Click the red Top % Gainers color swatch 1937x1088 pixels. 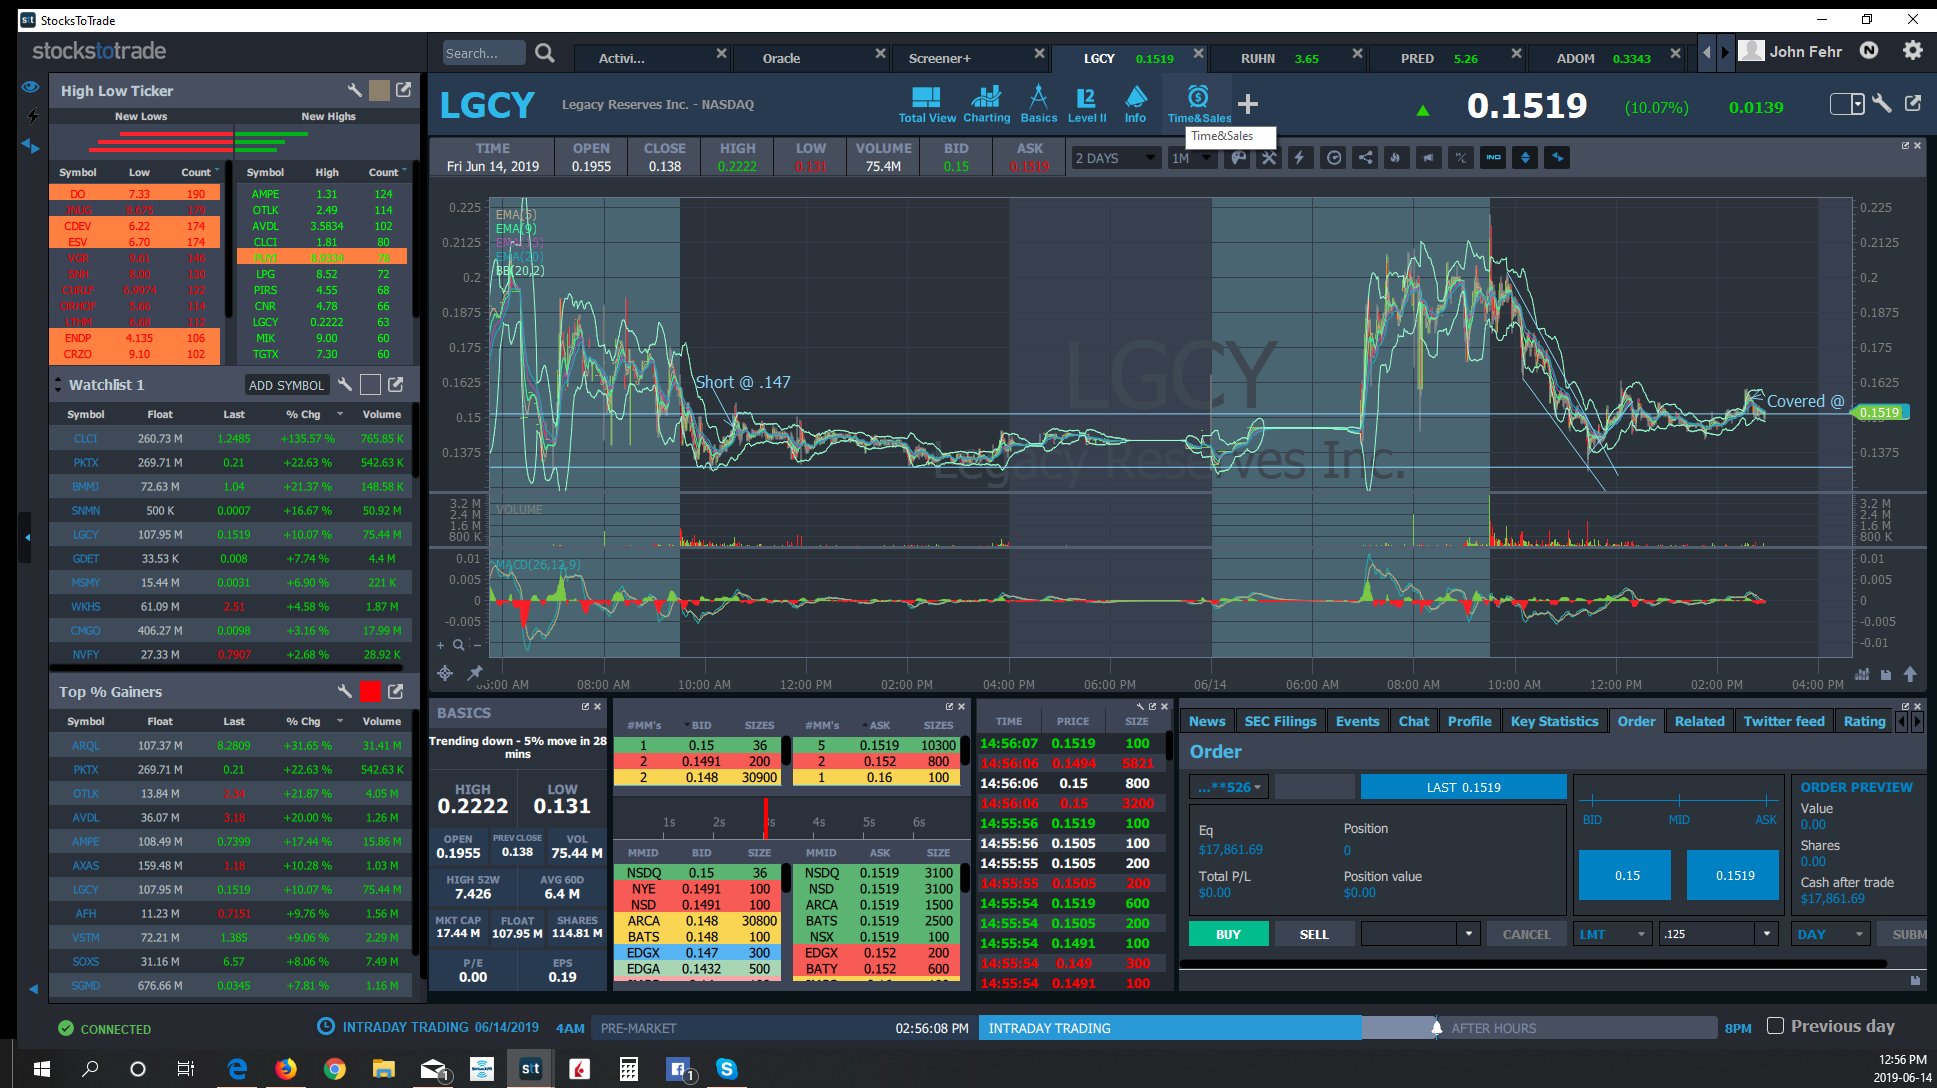click(x=370, y=692)
